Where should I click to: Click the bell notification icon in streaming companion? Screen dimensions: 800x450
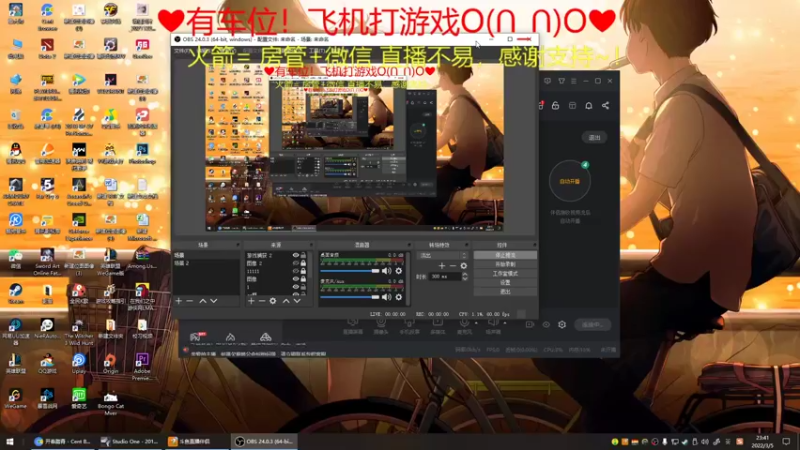(x=589, y=106)
